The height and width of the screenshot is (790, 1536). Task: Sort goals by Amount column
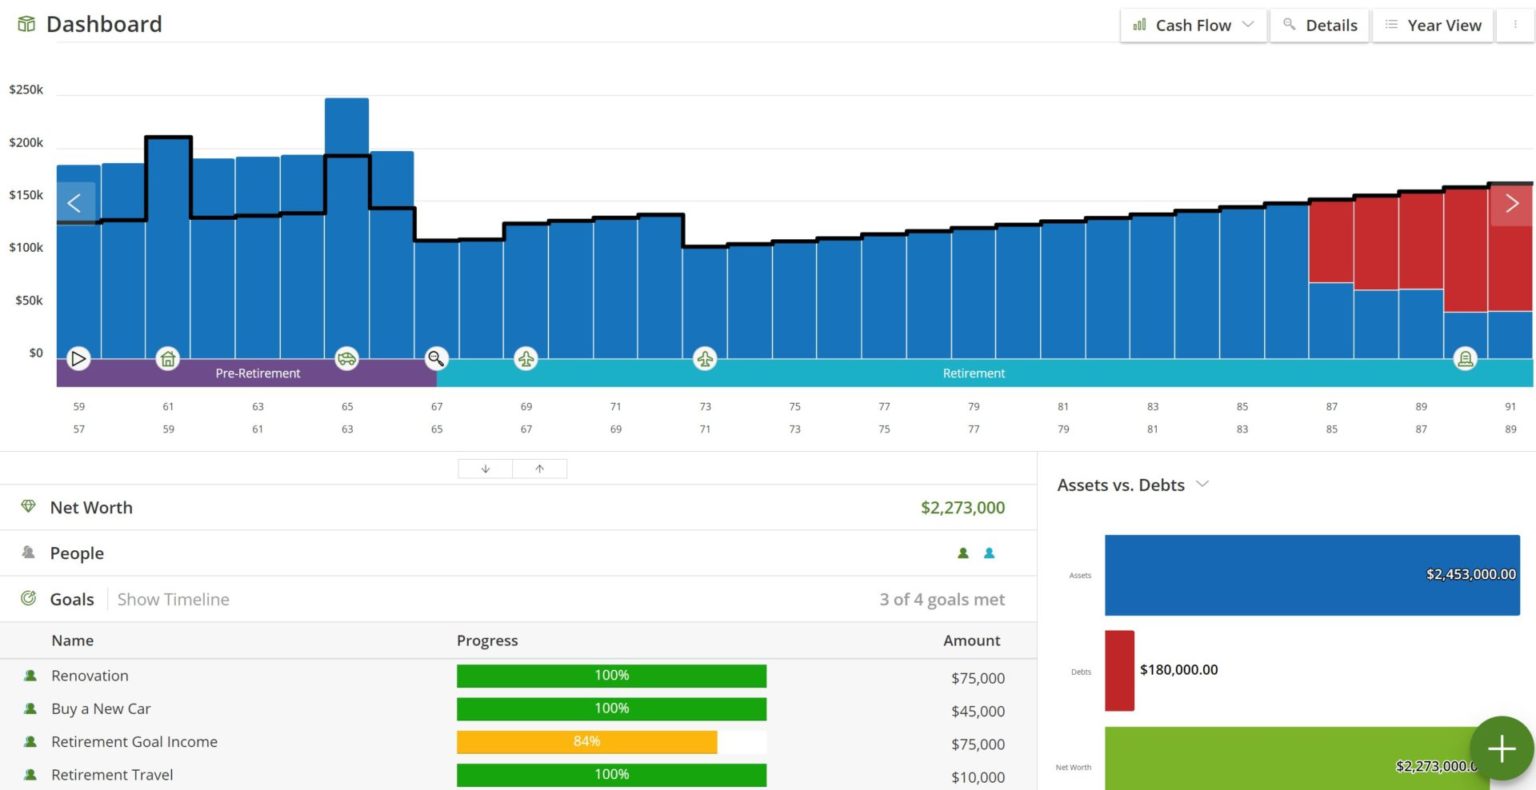tap(972, 640)
